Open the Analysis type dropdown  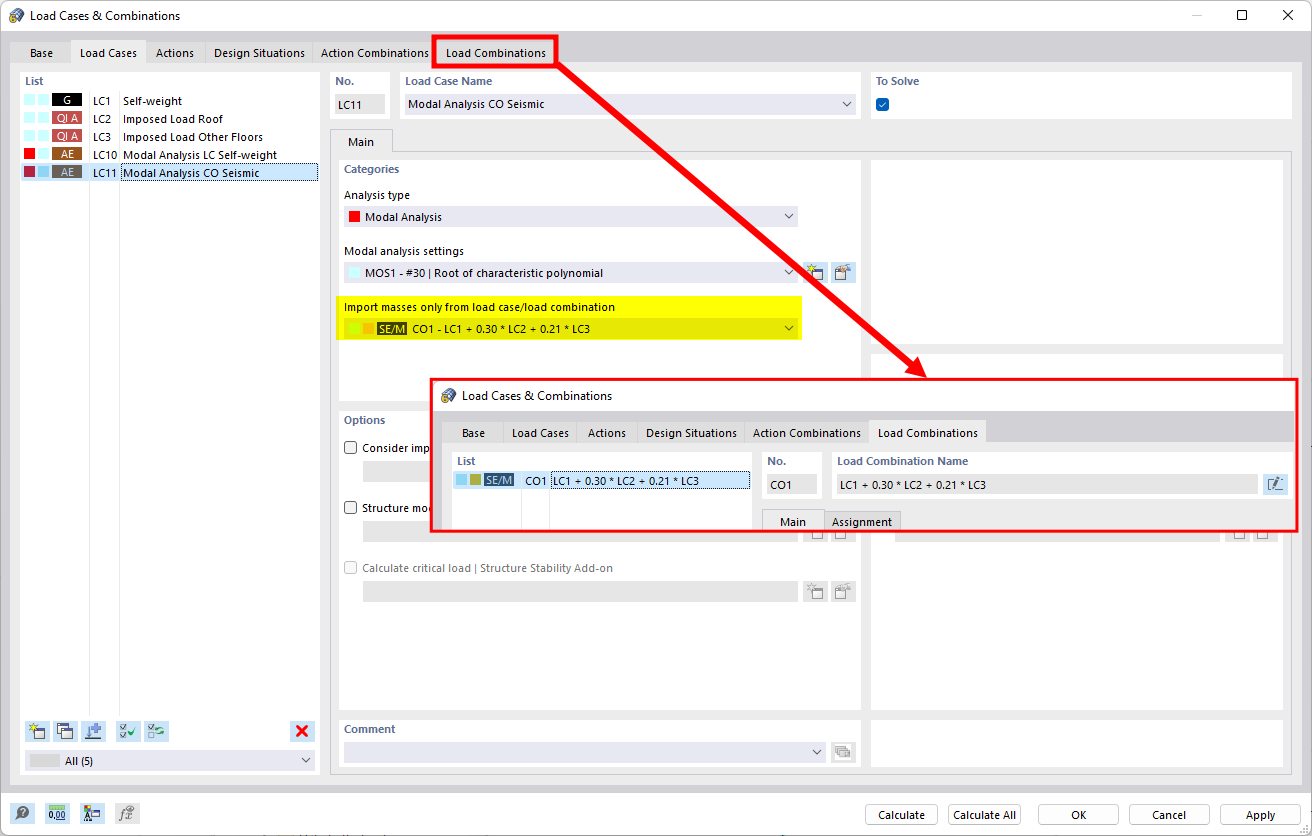pos(789,216)
